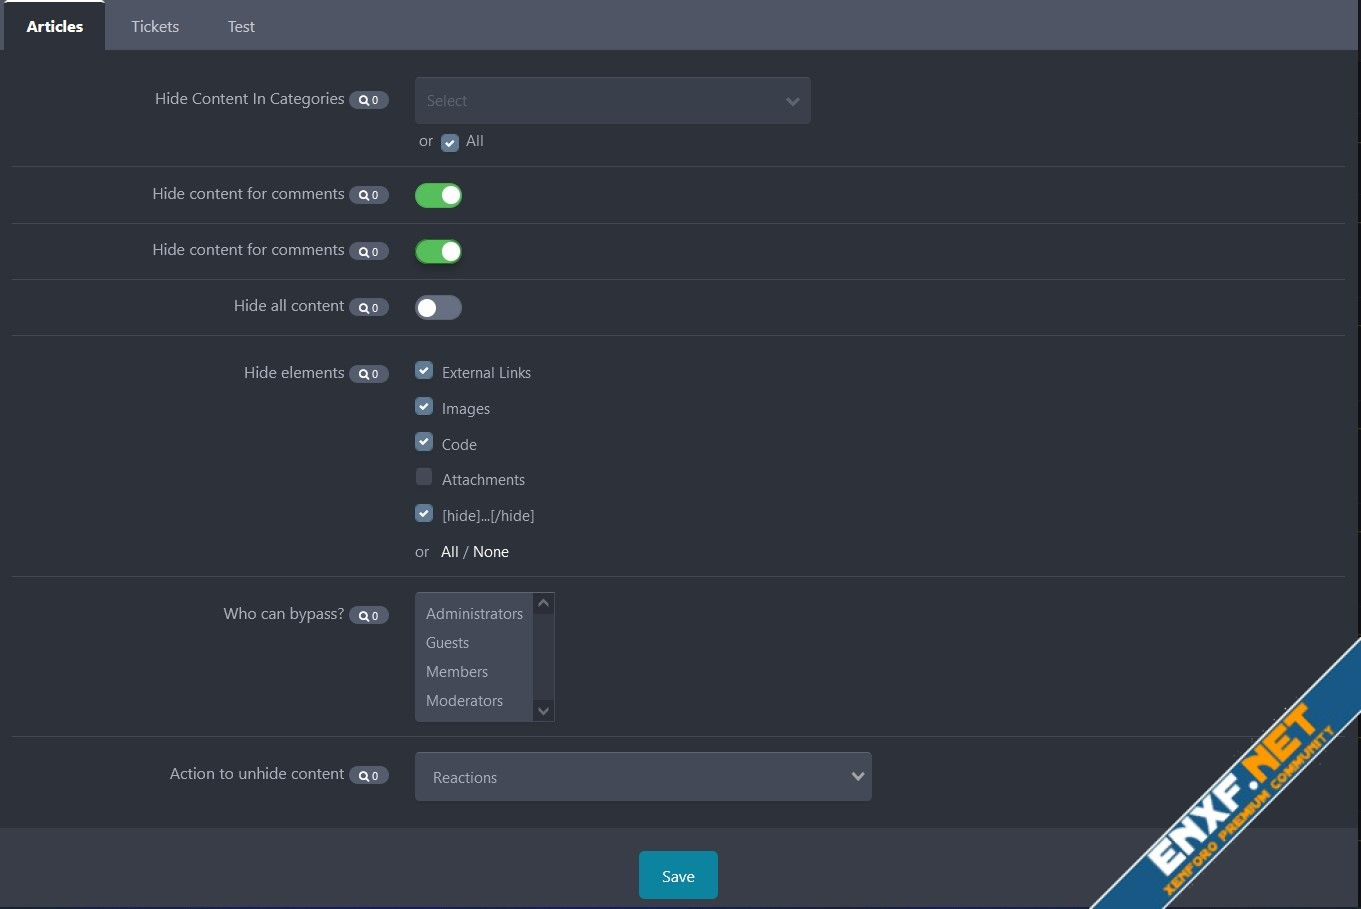Screen dimensions: 1361x909
Task: Toggle the Hide all content switch
Action: [x=438, y=308]
